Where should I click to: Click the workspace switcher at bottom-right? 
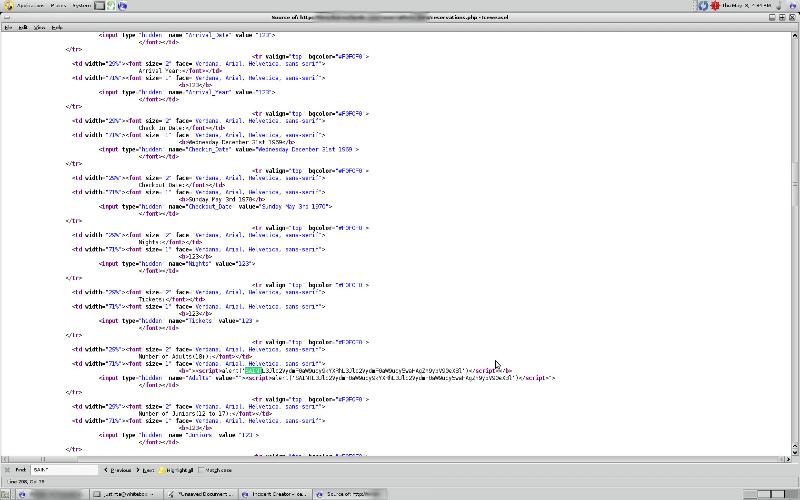pyautogui.click(x=770, y=494)
